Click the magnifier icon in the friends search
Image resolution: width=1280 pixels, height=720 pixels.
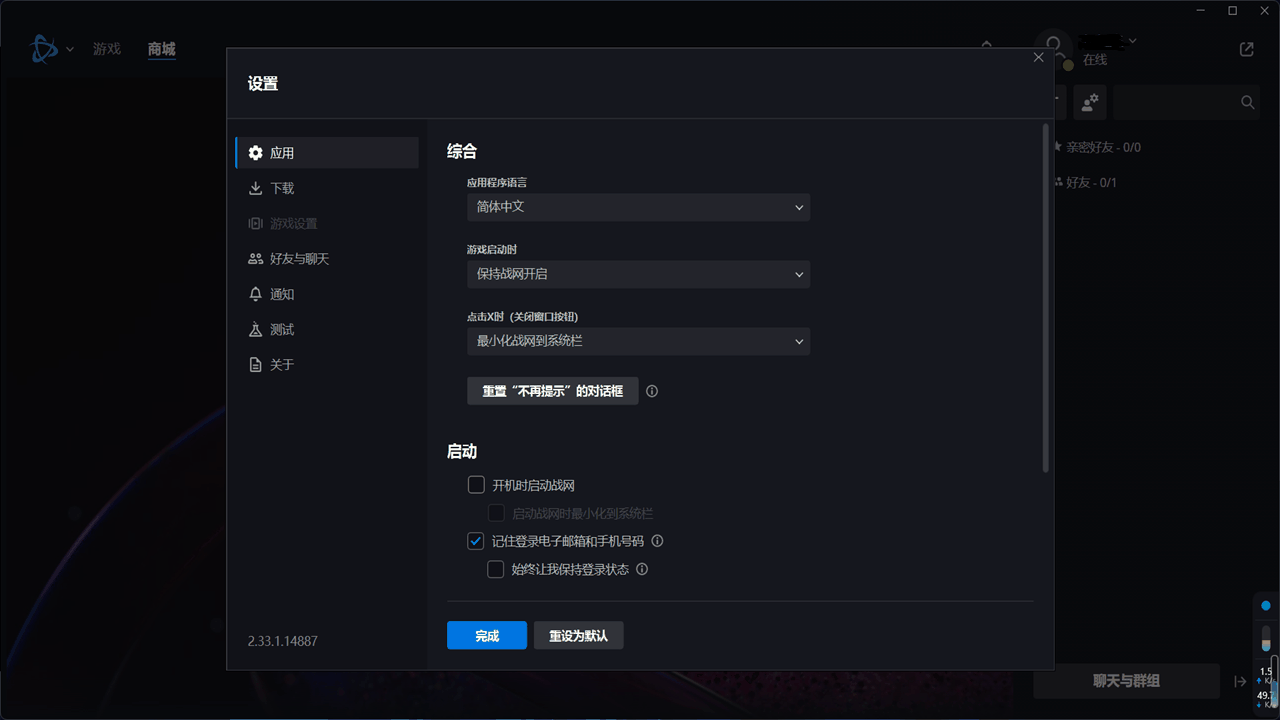click(x=1248, y=102)
